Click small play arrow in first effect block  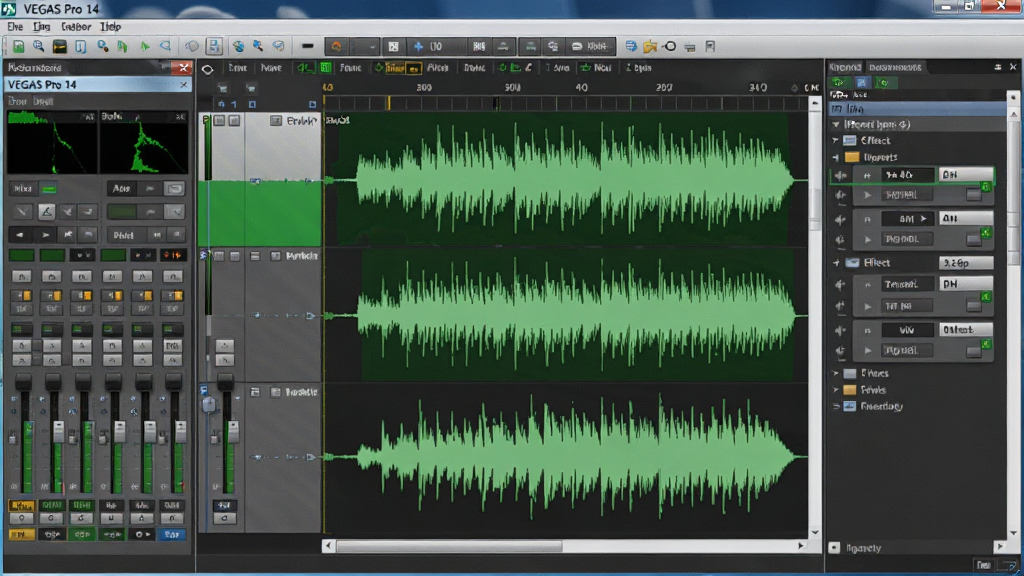pos(867,195)
